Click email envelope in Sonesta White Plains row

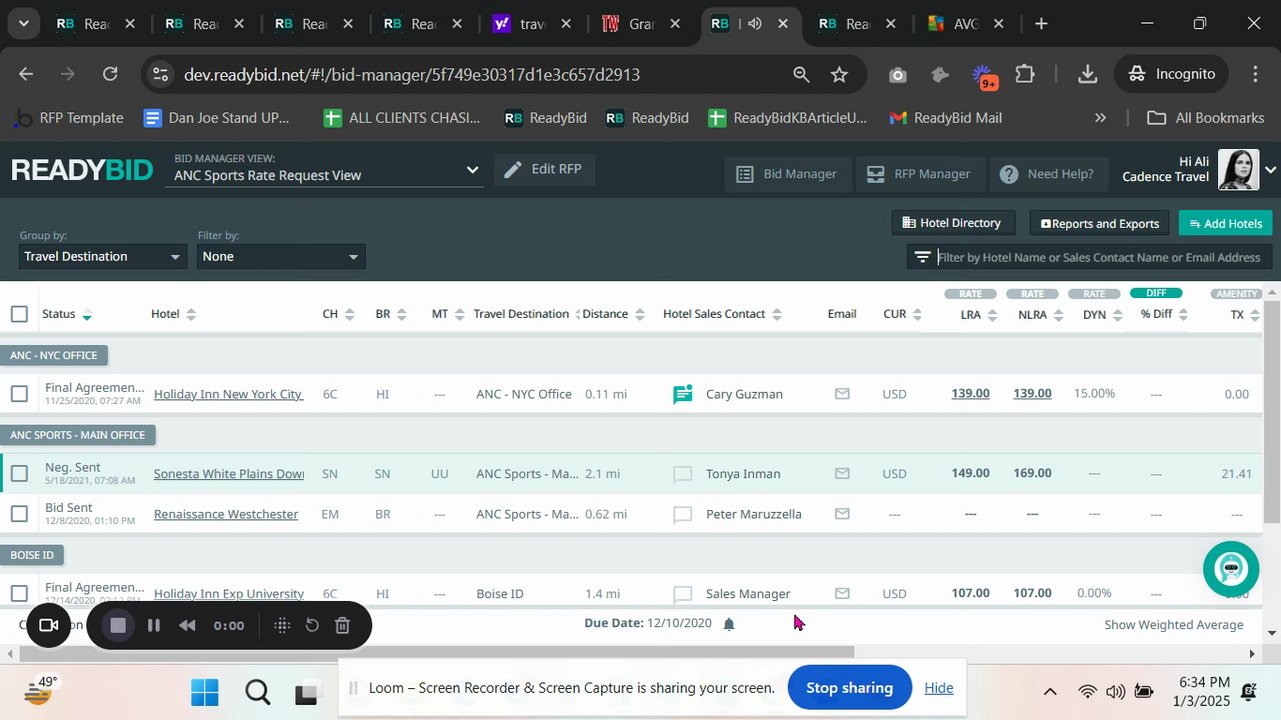[x=842, y=474]
